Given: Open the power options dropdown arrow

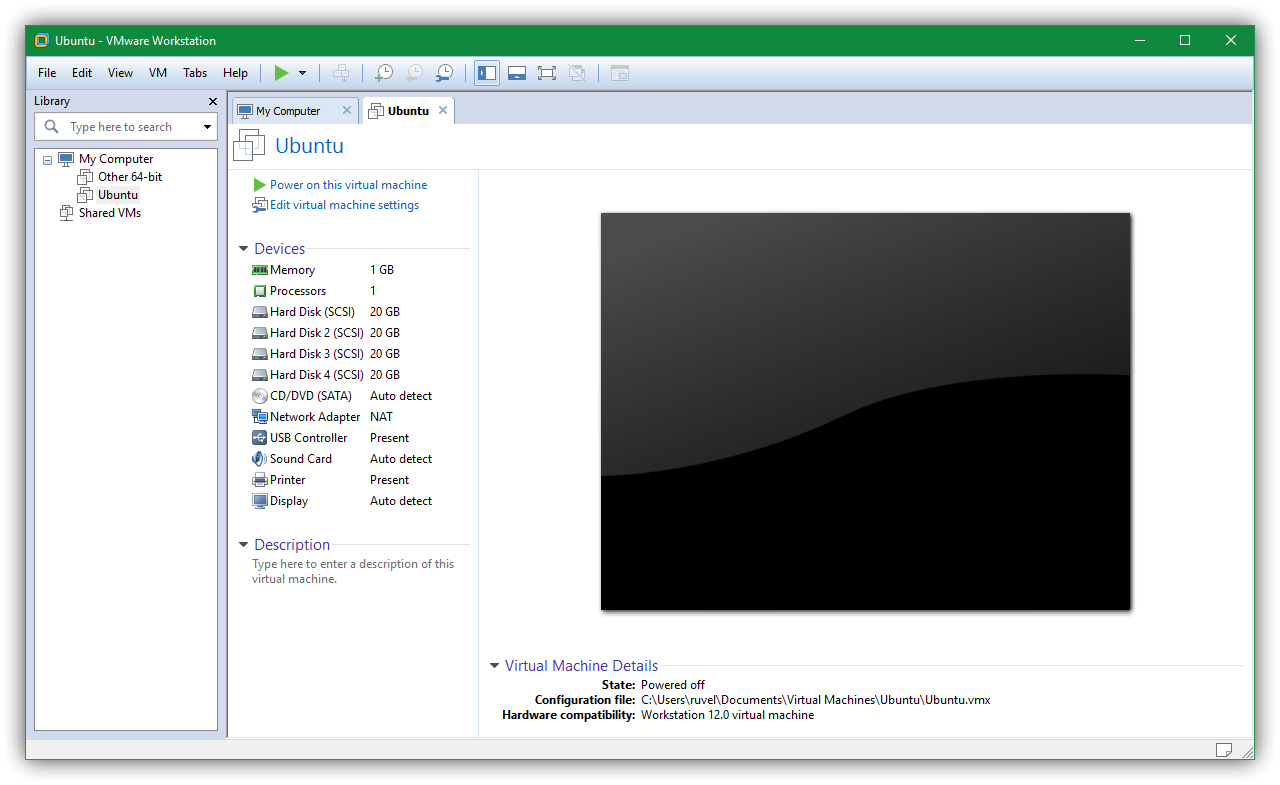Looking at the screenshot, I should tap(302, 73).
